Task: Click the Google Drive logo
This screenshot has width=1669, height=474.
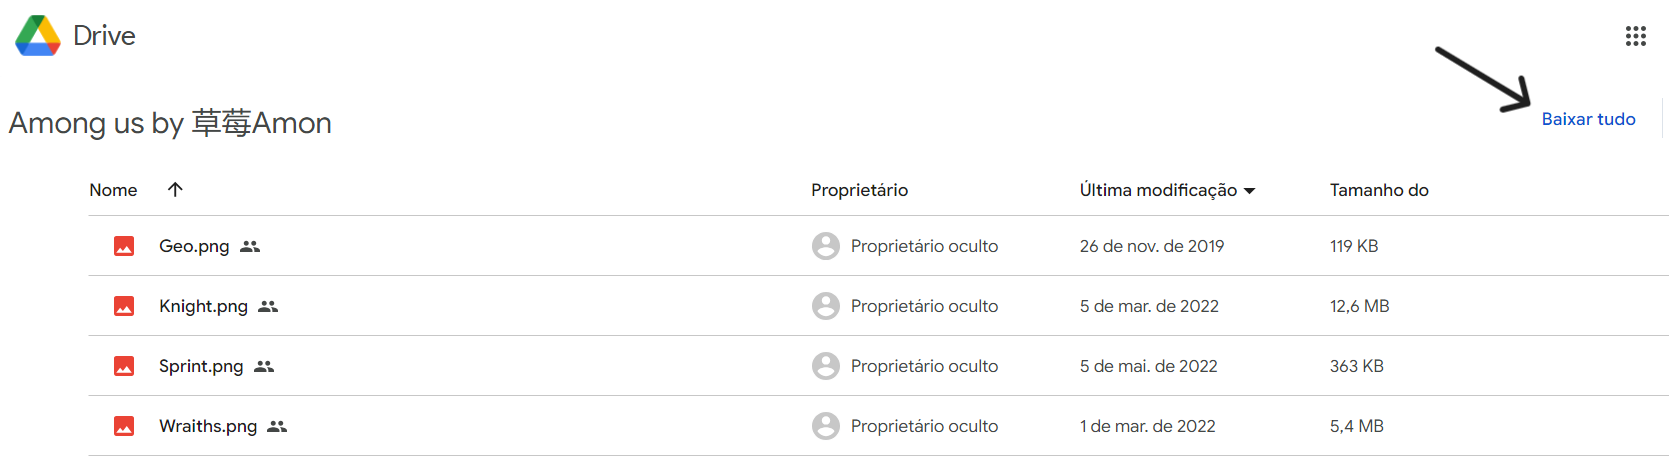Action: (x=38, y=36)
